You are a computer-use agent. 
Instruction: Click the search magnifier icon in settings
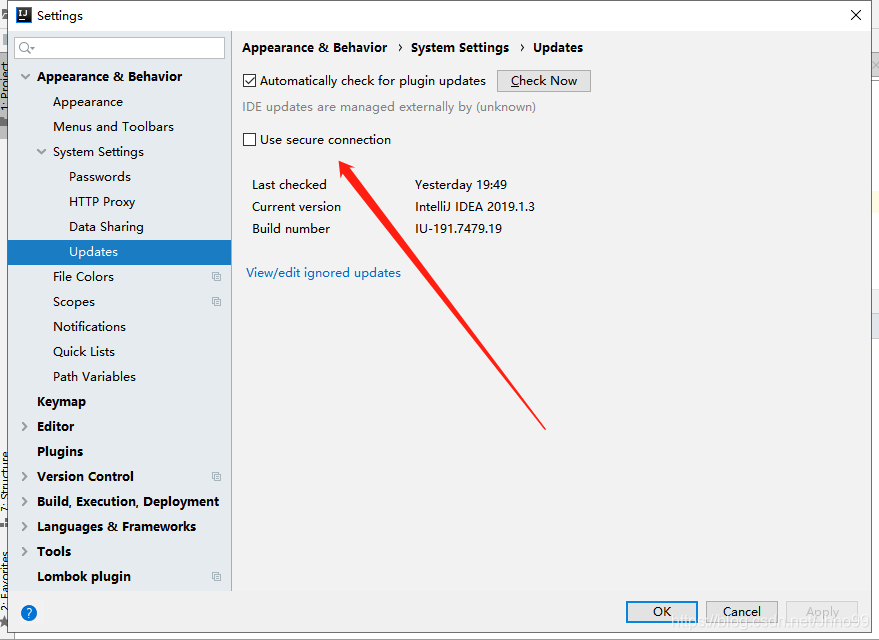(26, 48)
